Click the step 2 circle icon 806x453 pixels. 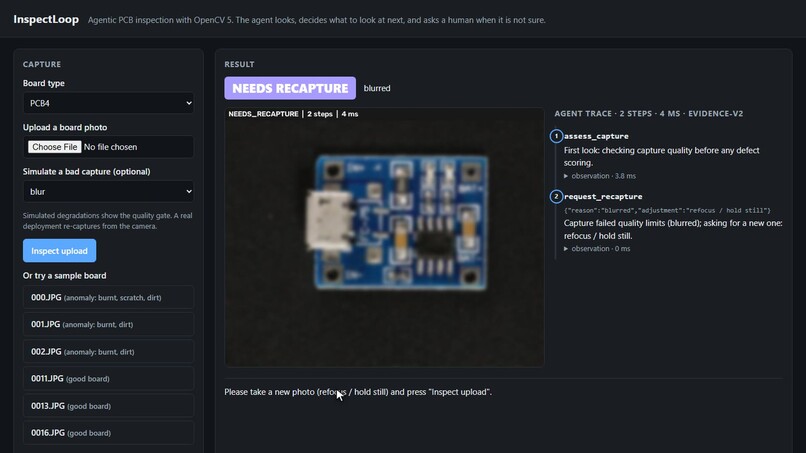(556, 196)
